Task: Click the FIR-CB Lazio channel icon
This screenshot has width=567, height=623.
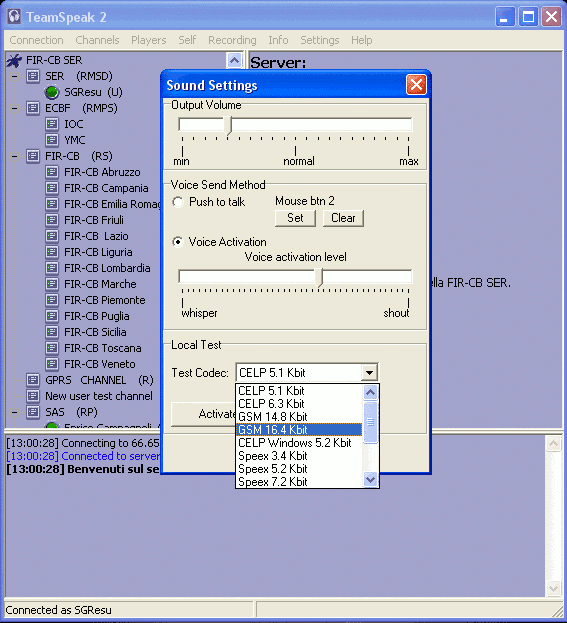Action: coord(52,236)
